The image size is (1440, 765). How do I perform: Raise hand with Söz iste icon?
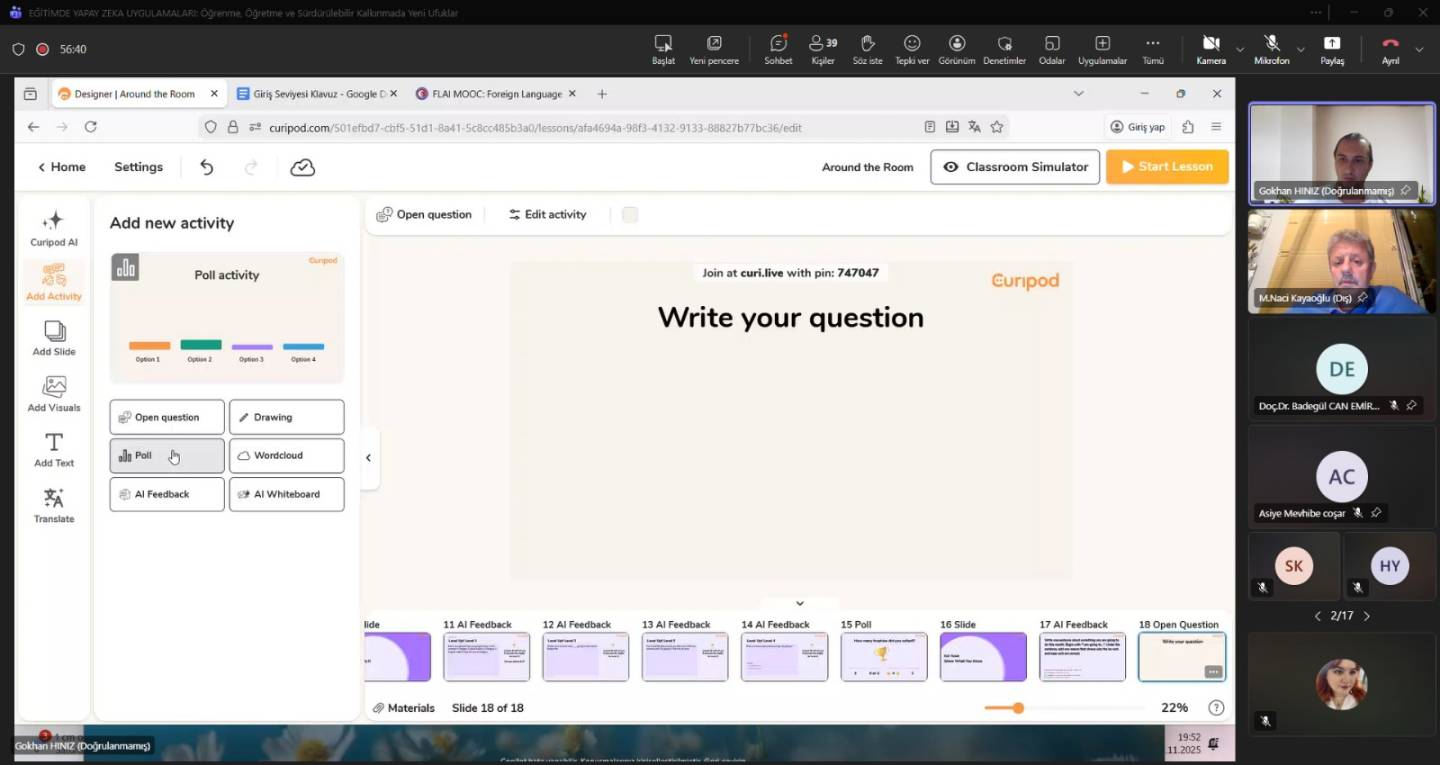867,48
